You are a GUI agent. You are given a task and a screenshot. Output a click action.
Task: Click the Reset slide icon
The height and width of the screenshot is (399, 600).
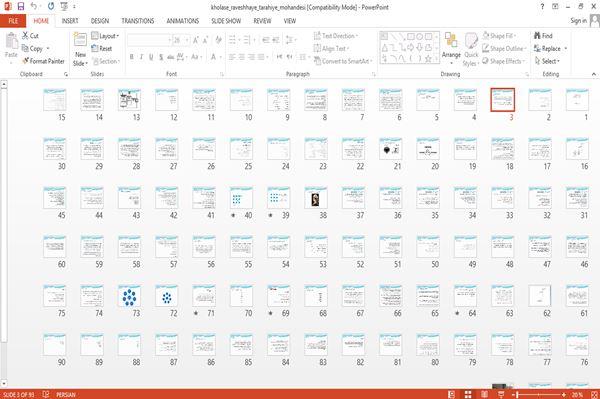coord(95,48)
